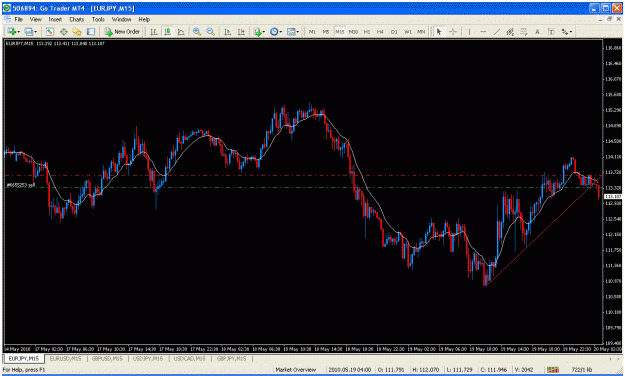Open the Profiles toolbar icon
Viewport: 625px width, 376px height.
[28, 32]
